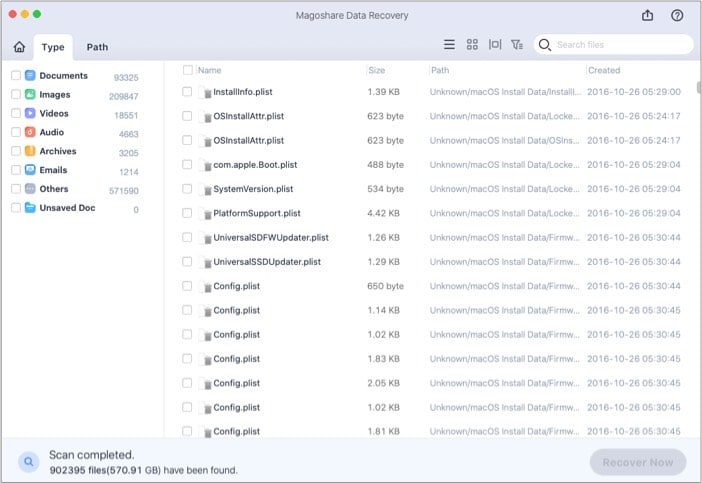Viewport: 702px width, 483px height.
Task: Check the UniversalSDFWUpdater.plist row checkbox
Action: [x=187, y=237]
